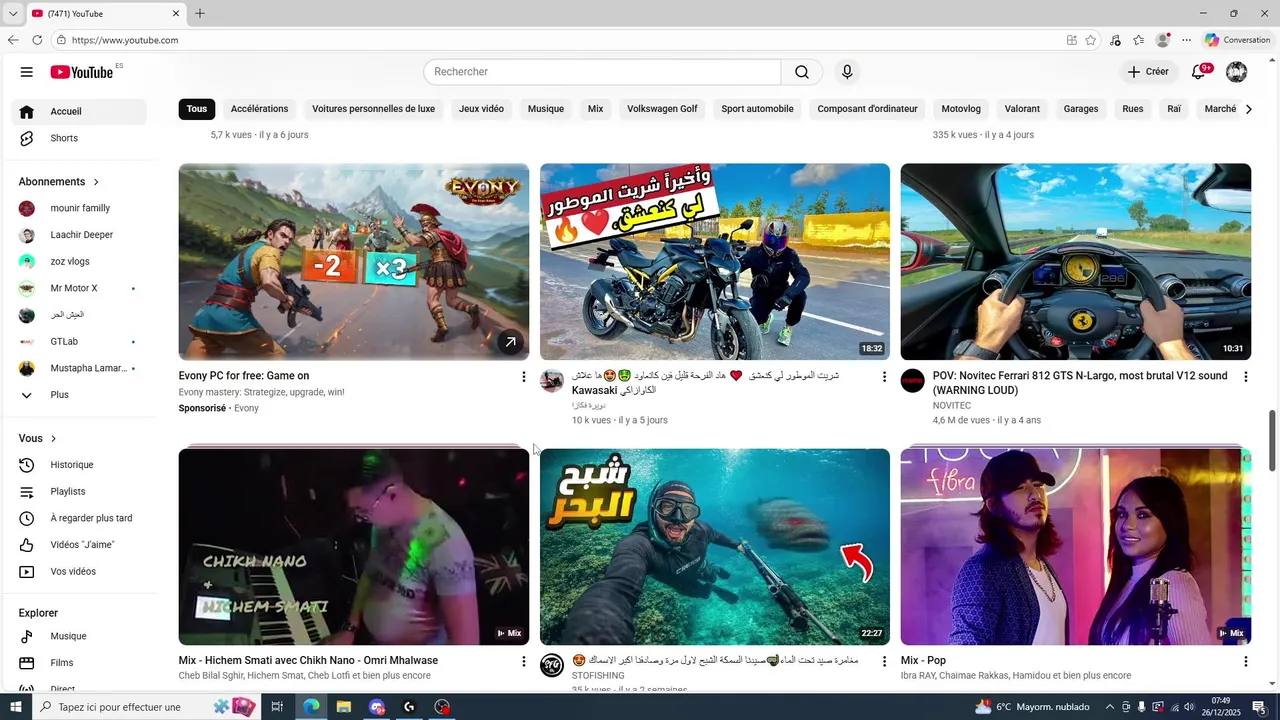
Task: Click the YouTube logo
Action: tap(82, 72)
